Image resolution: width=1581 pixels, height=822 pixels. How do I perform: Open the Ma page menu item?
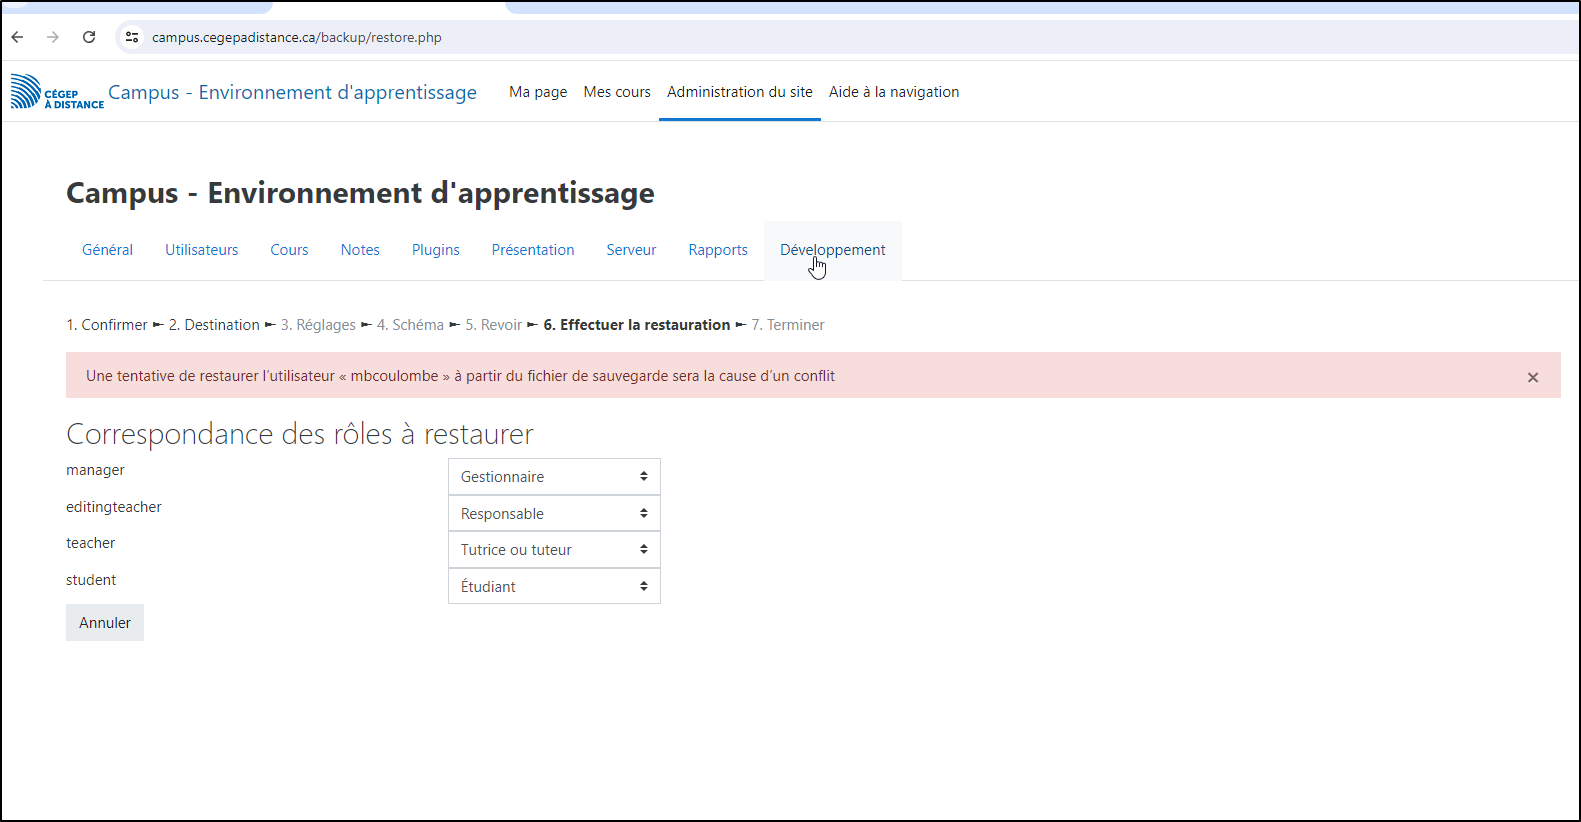click(x=538, y=92)
